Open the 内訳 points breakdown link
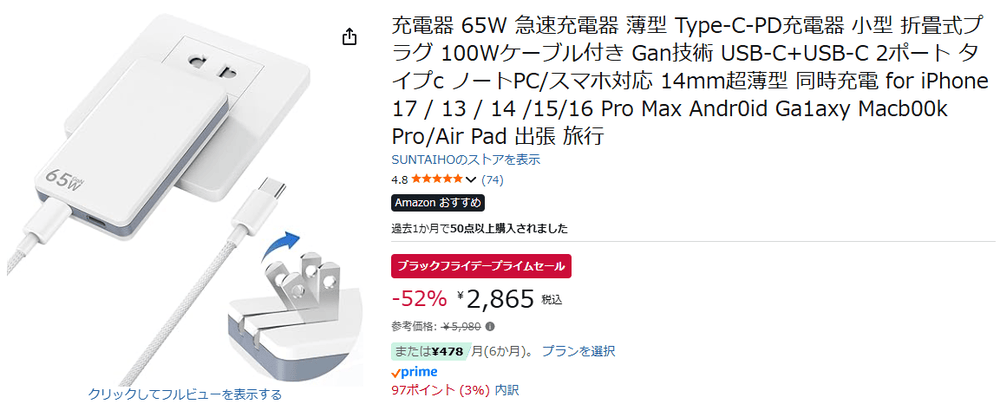The height and width of the screenshot is (404, 1000). pos(507,390)
